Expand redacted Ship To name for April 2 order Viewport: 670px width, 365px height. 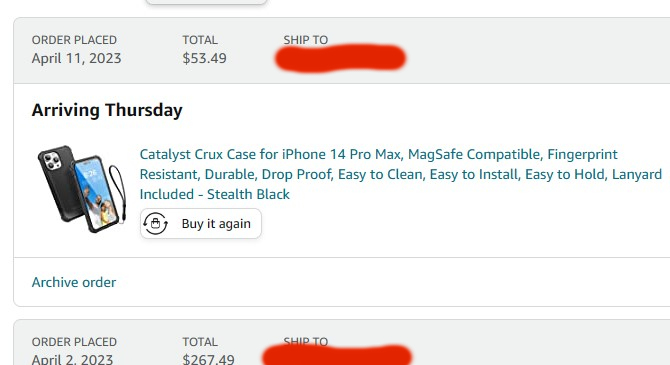click(x=337, y=356)
